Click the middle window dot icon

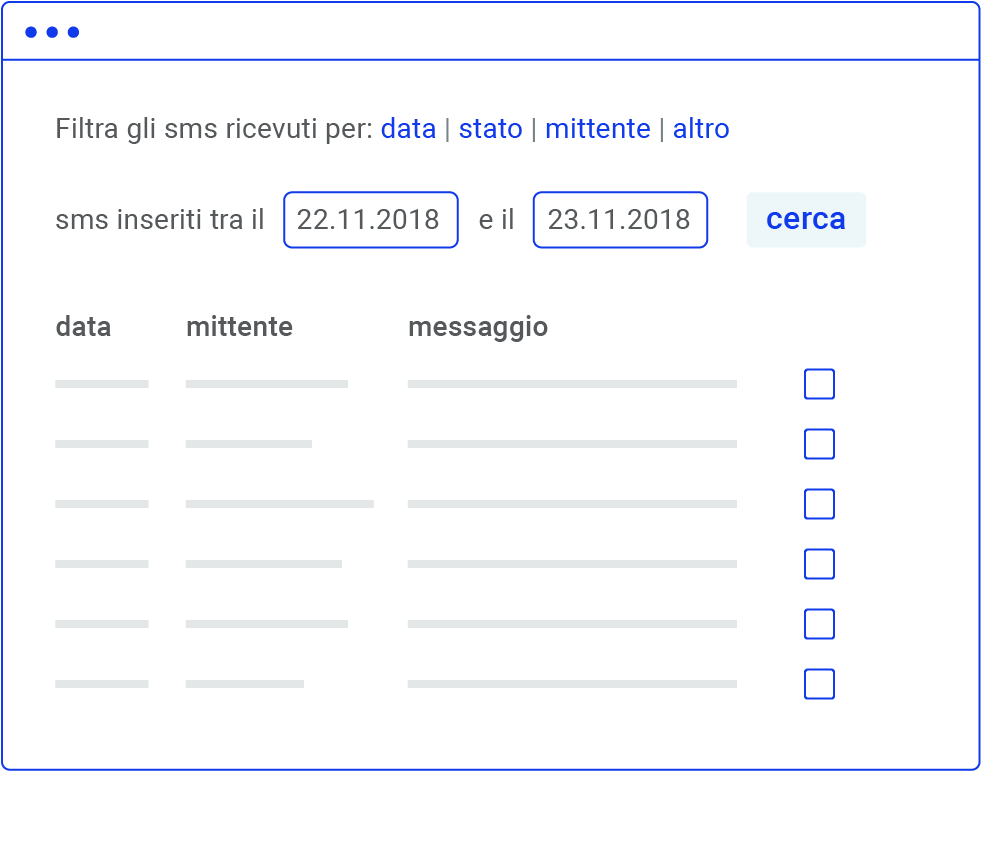[x=52, y=32]
